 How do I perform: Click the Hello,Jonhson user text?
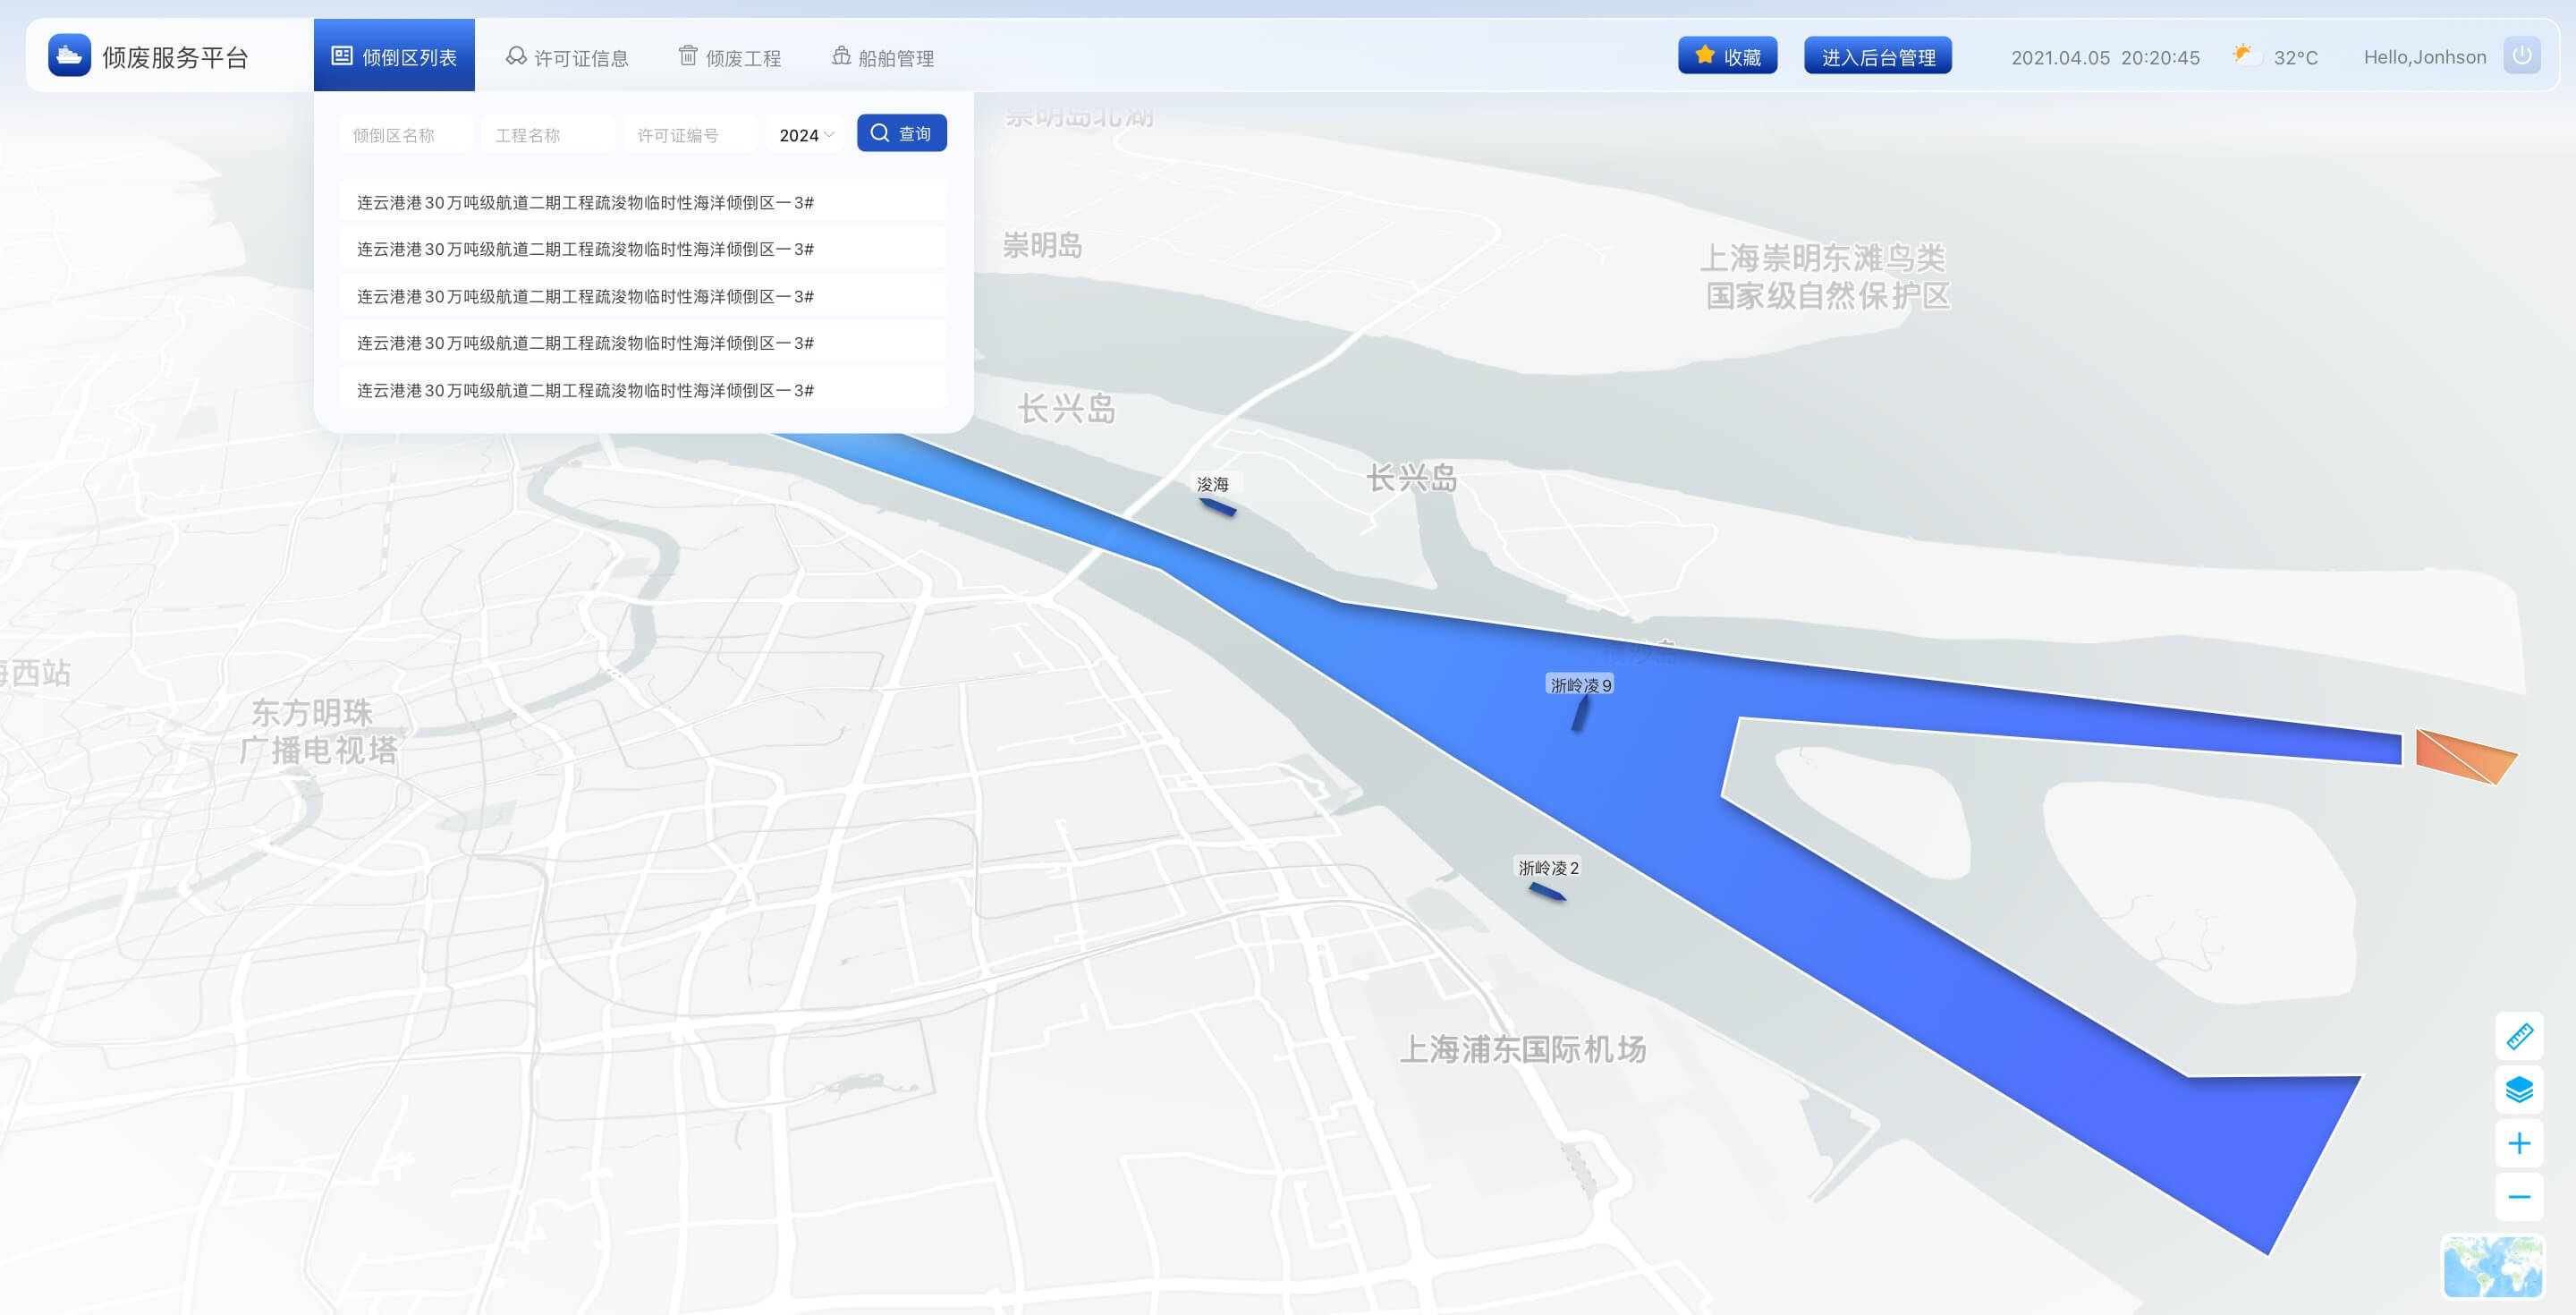click(2424, 57)
